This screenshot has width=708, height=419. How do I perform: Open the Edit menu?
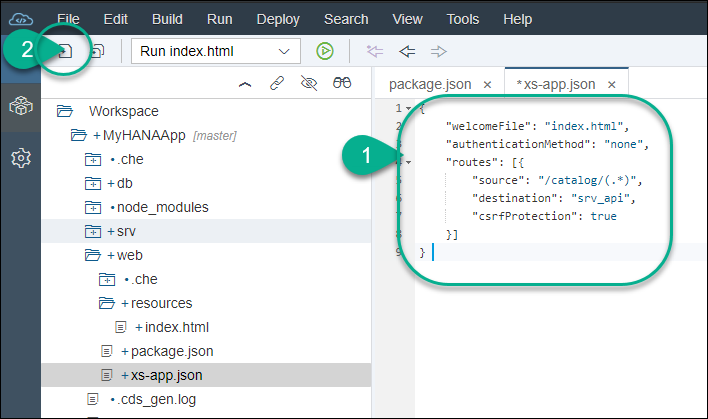coord(116,19)
